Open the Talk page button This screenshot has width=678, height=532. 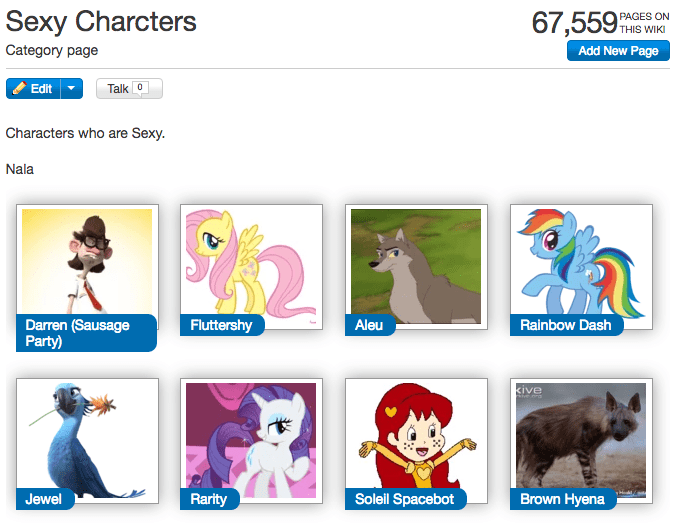click(x=118, y=89)
